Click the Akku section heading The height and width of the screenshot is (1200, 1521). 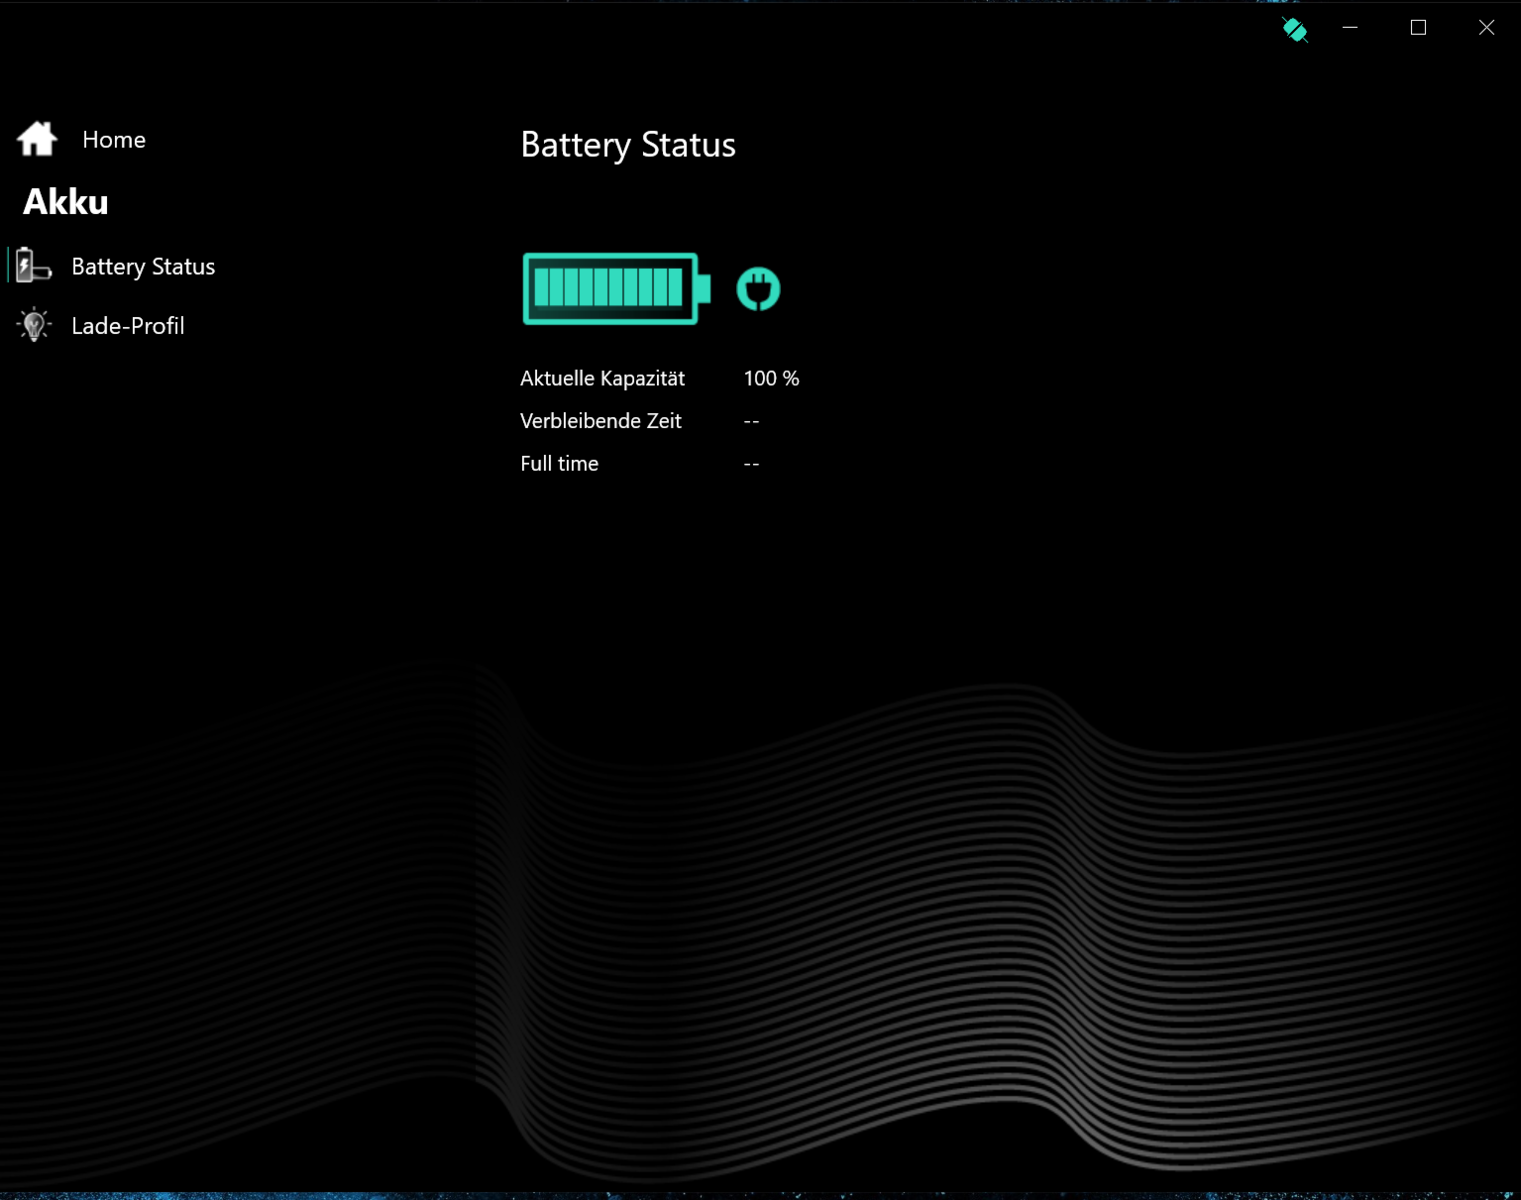(66, 202)
